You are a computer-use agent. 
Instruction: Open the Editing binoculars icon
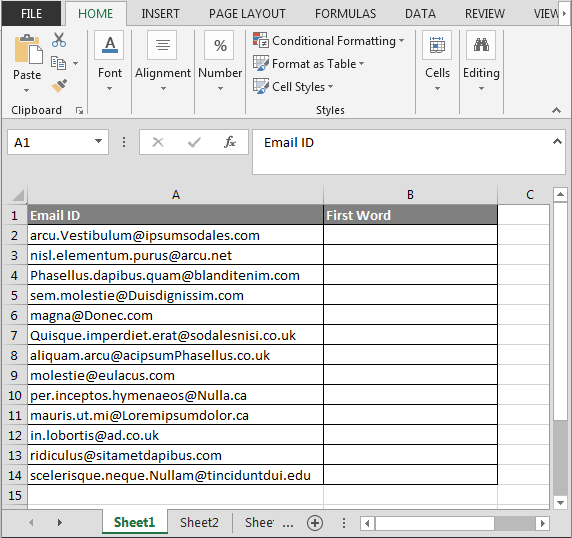481,45
